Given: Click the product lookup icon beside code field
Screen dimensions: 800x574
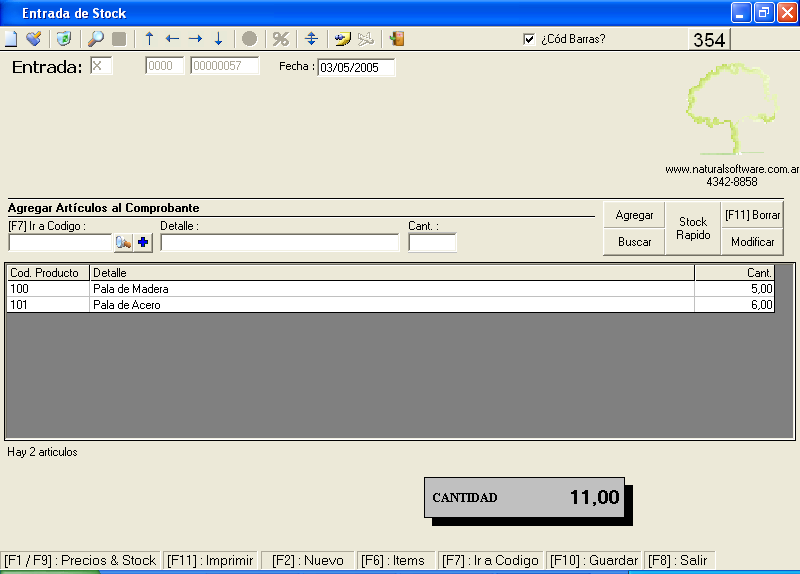Looking at the screenshot, I should click(123, 242).
